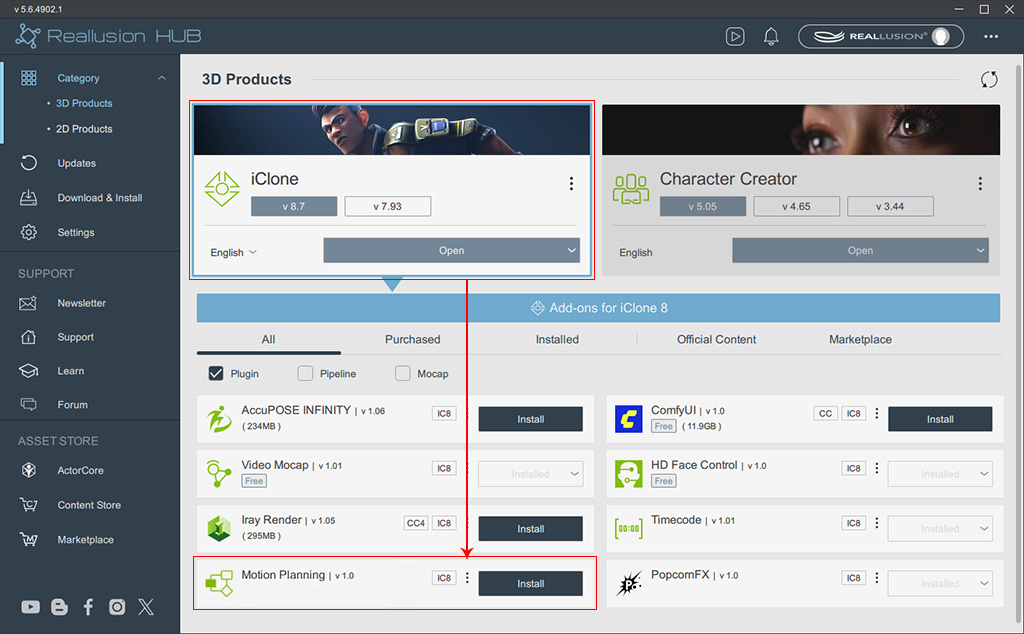The width and height of the screenshot is (1024, 634).
Task: Open Download & Install
Action: [x=99, y=198]
